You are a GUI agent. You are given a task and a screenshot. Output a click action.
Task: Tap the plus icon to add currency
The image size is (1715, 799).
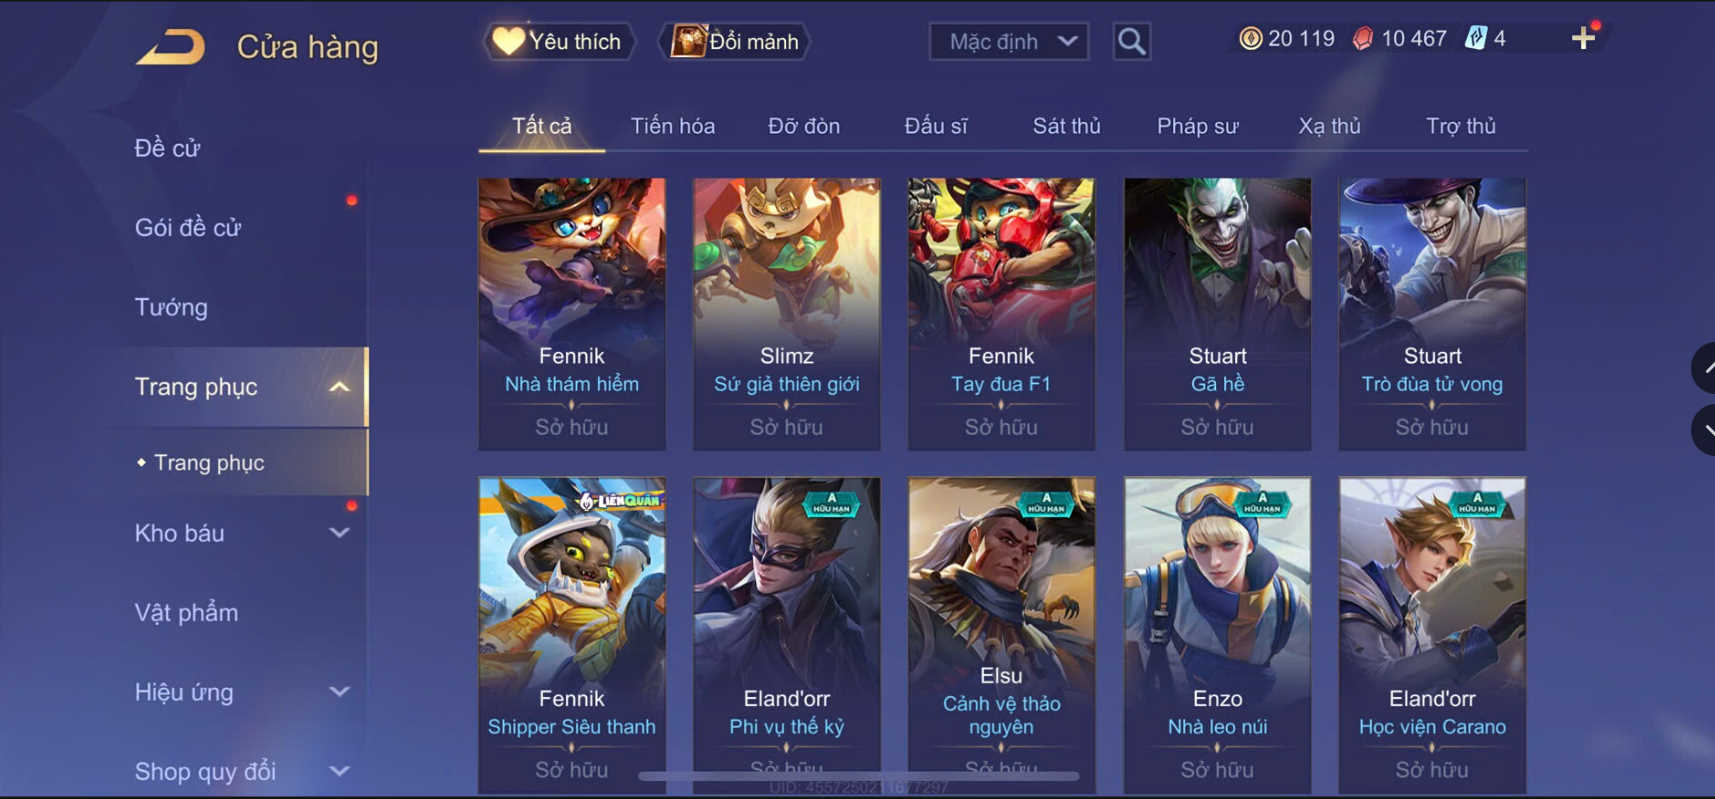pos(1582,39)
